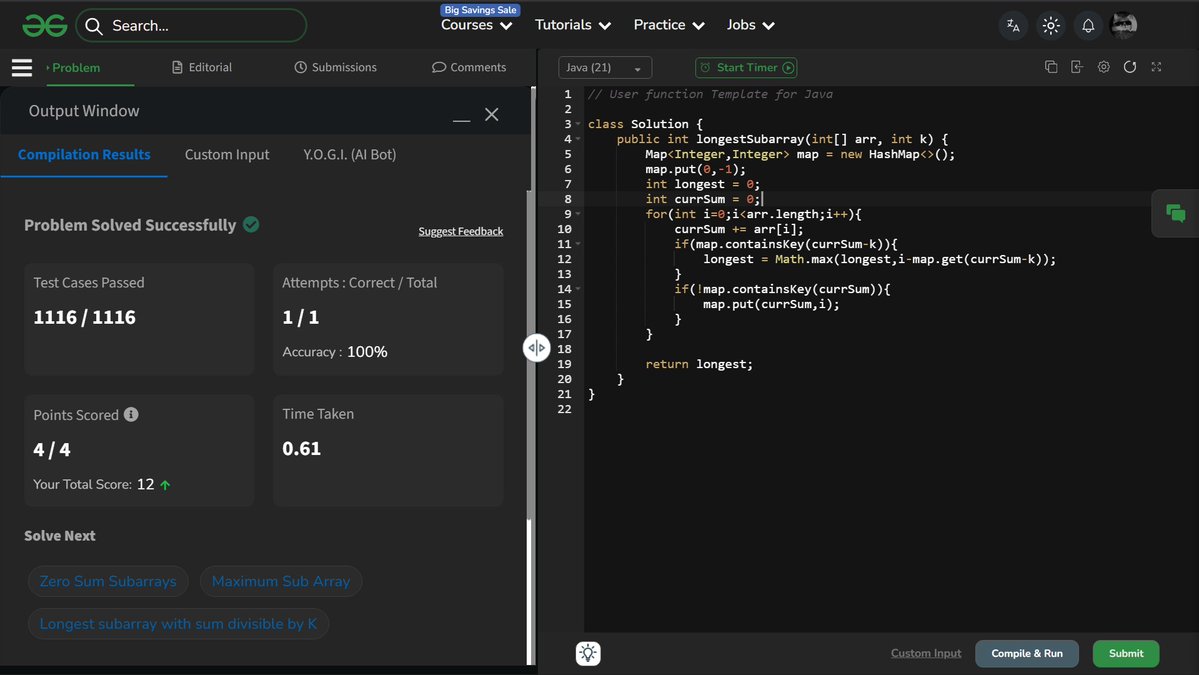
Task: Click the Time Taken 0.61 value
Action: pos(301,449)
